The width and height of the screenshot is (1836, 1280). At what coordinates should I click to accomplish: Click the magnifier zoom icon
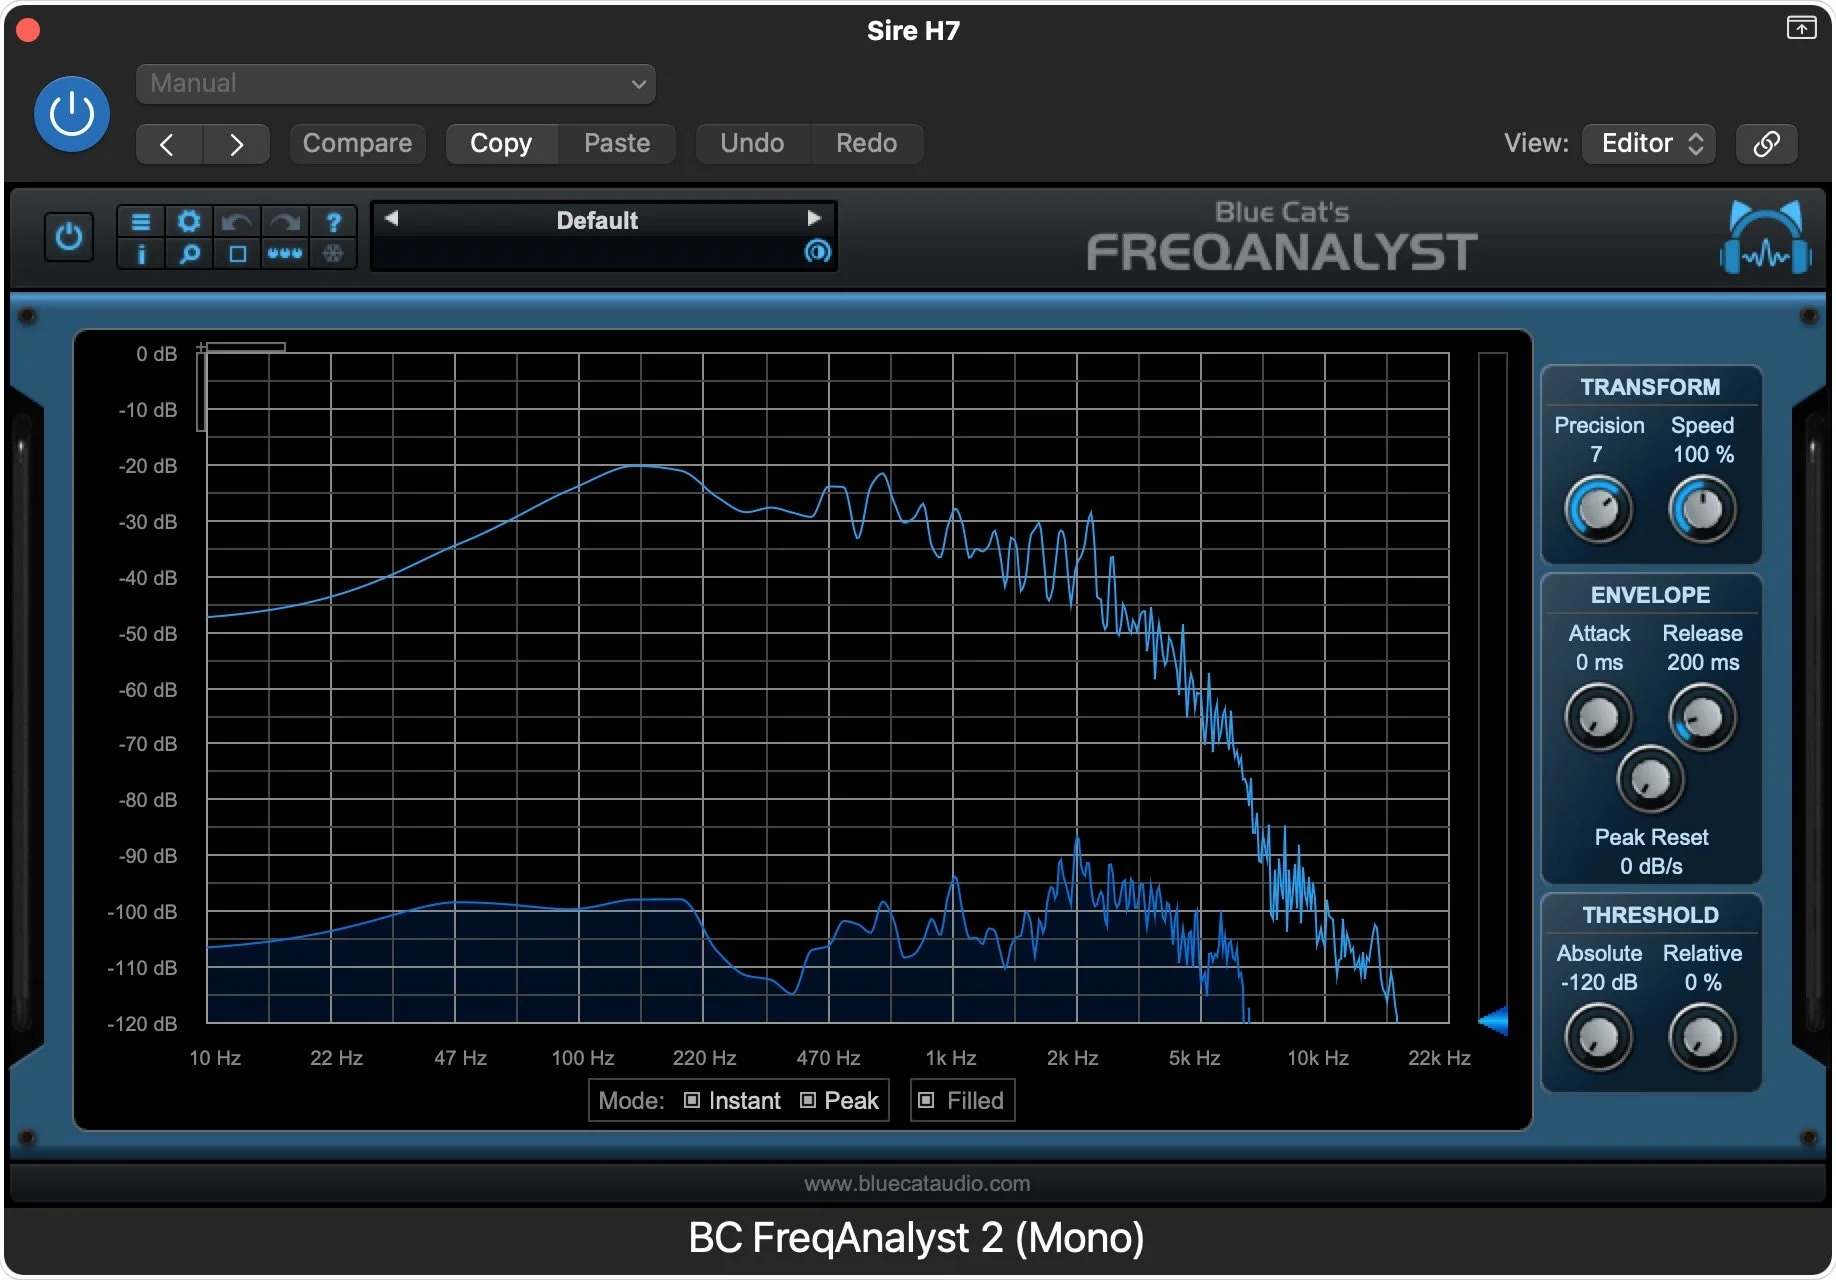(189, 254)
